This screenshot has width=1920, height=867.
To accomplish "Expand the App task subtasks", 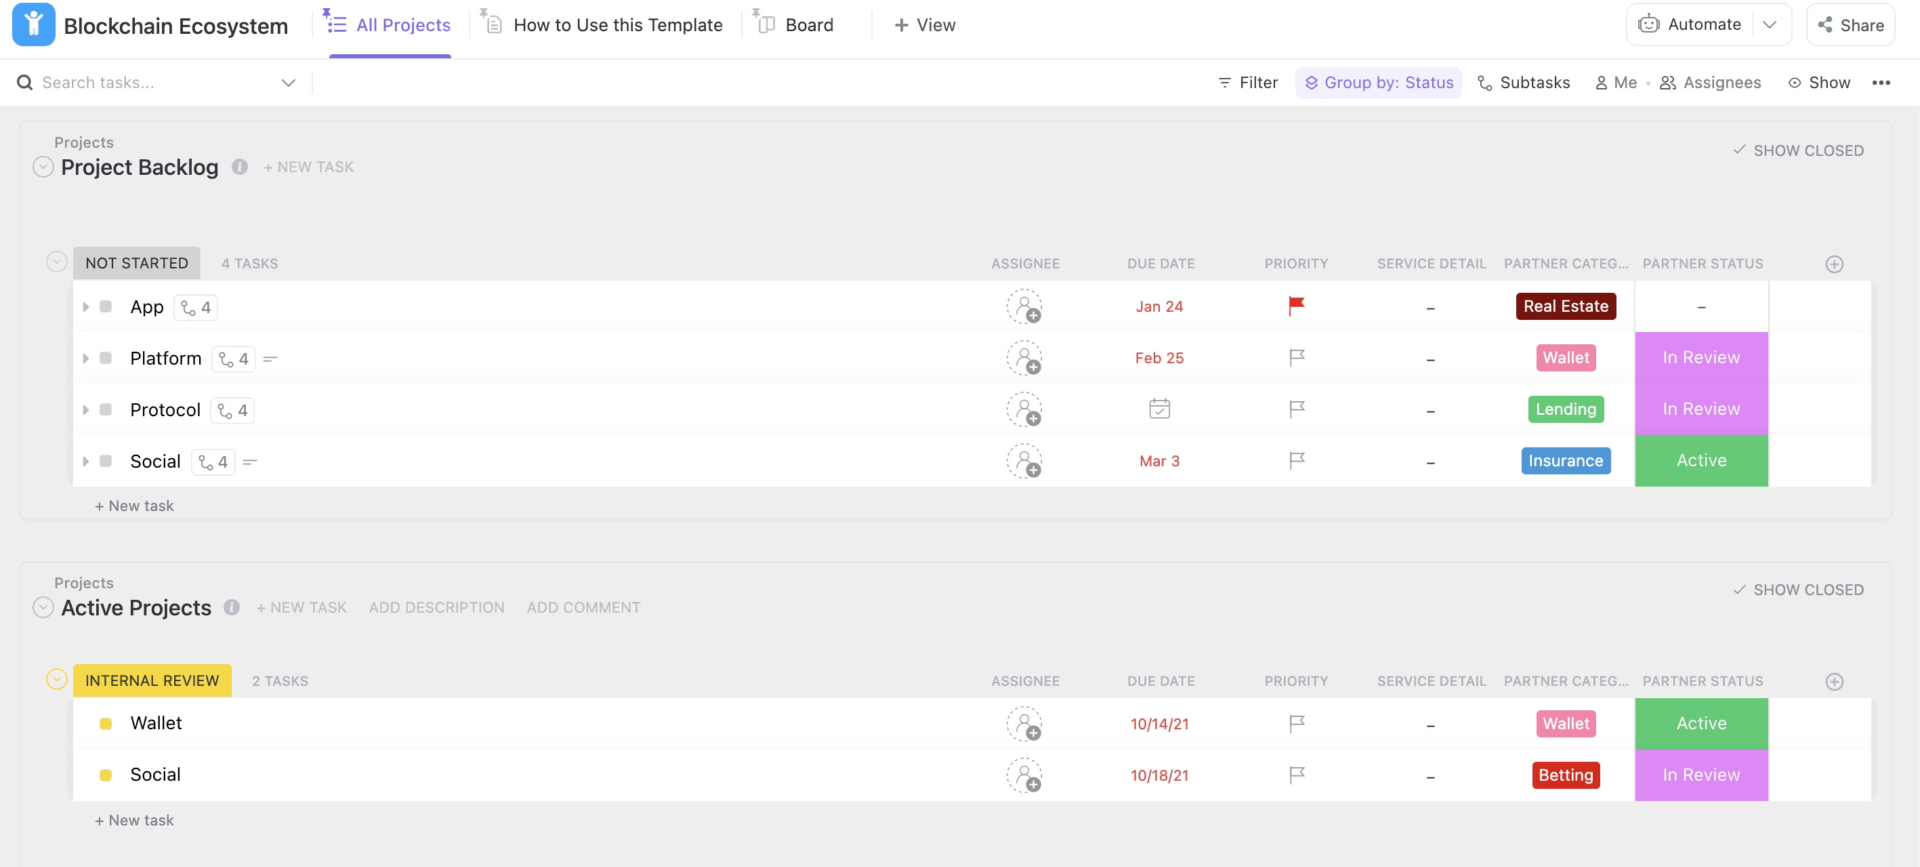I will 86,307.
